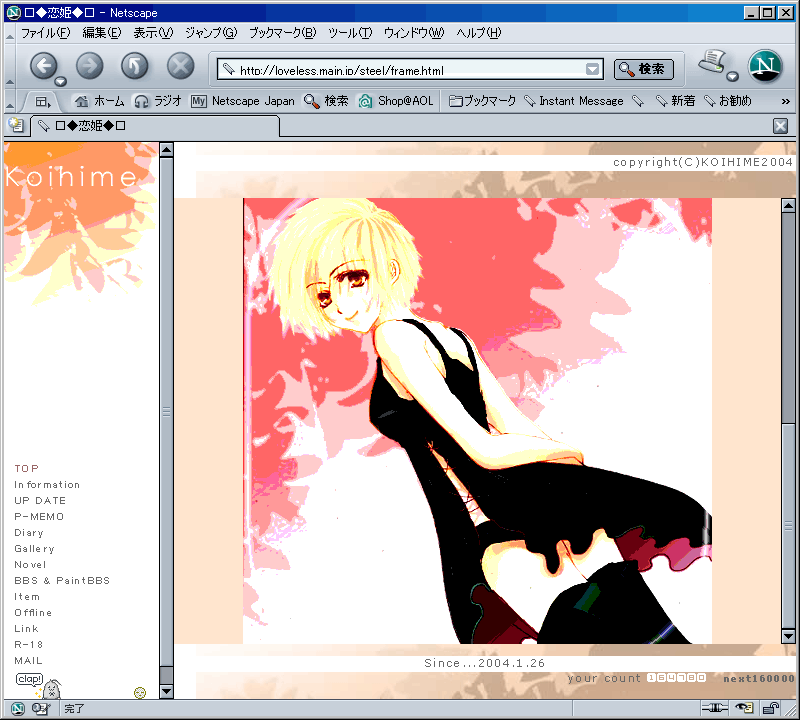This screenshot has height=720, width=800.
Task: Open the Gallery link
Action: coord(34,549)
